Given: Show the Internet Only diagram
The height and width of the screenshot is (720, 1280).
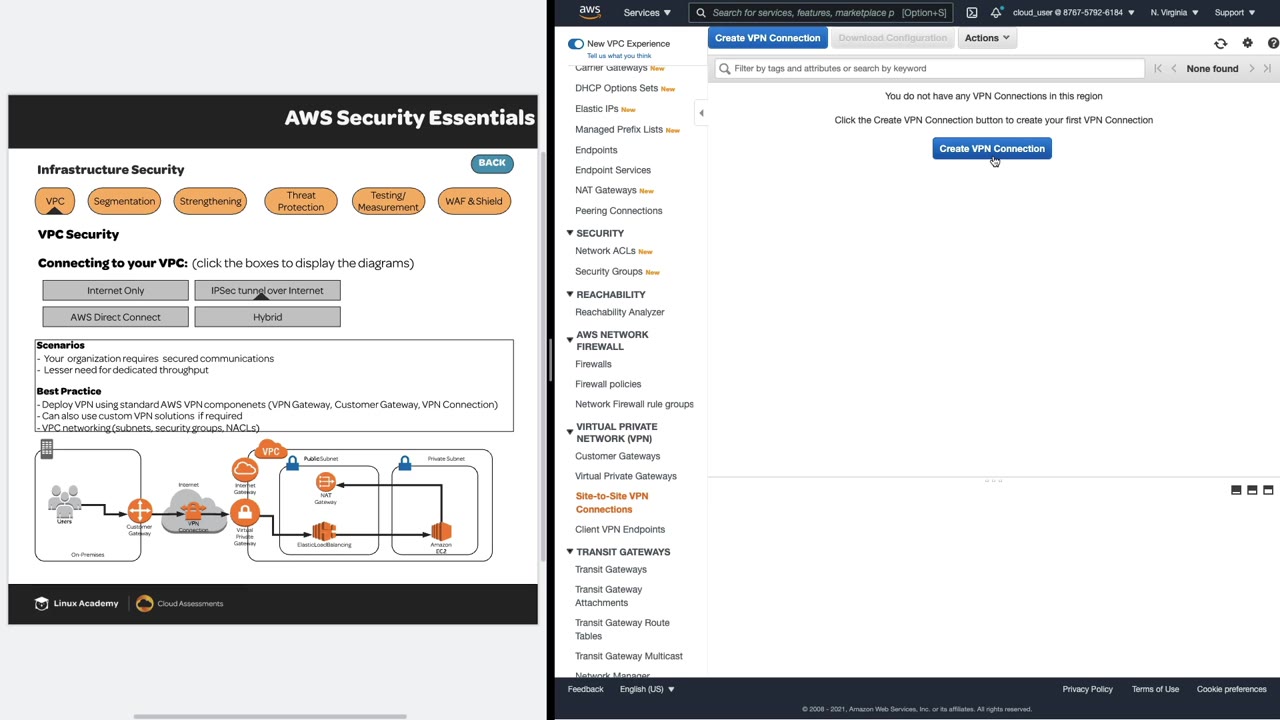Looking at the screenshot, I should click(x=115, y=291).
